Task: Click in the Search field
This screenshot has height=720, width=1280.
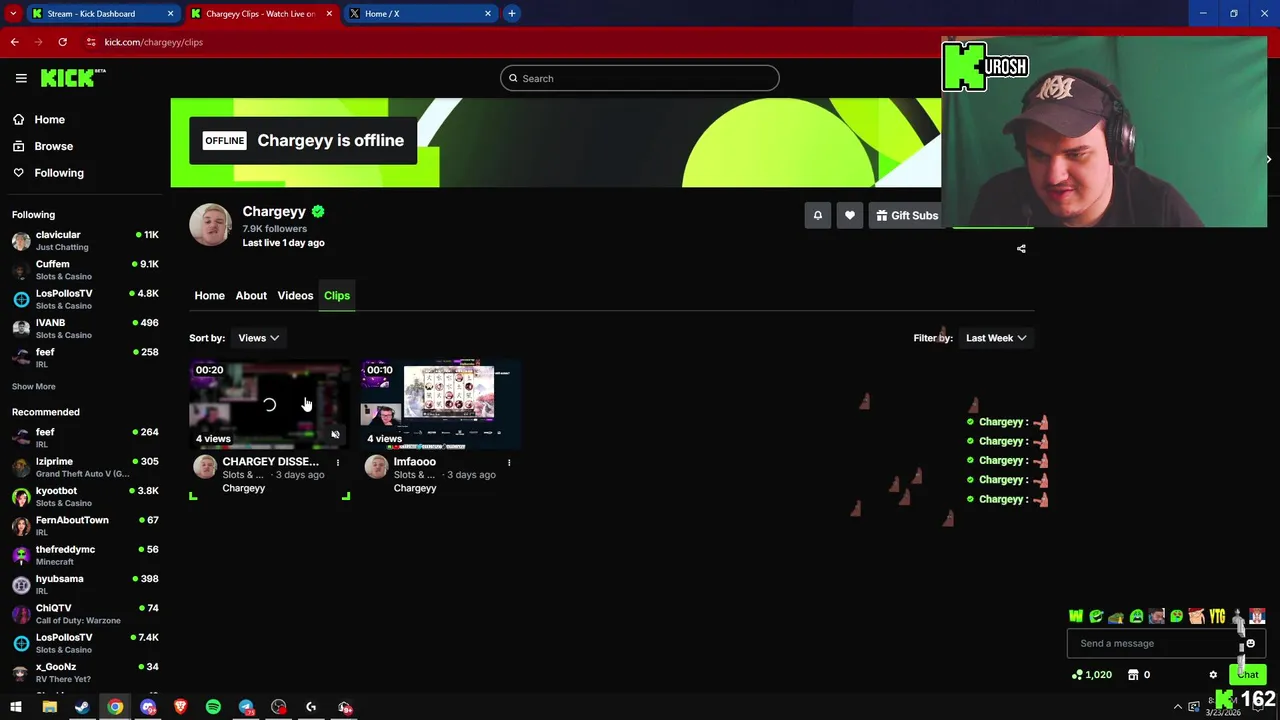Action: (x=640, y=78)
